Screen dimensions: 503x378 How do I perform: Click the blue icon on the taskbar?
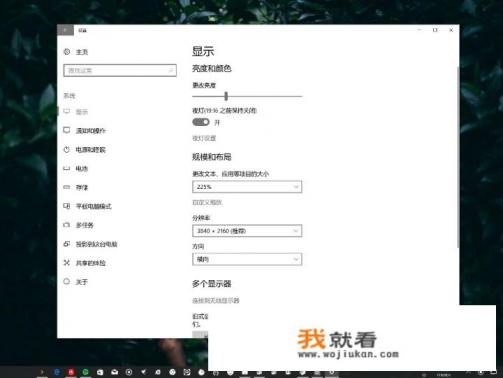click(57, 372)
